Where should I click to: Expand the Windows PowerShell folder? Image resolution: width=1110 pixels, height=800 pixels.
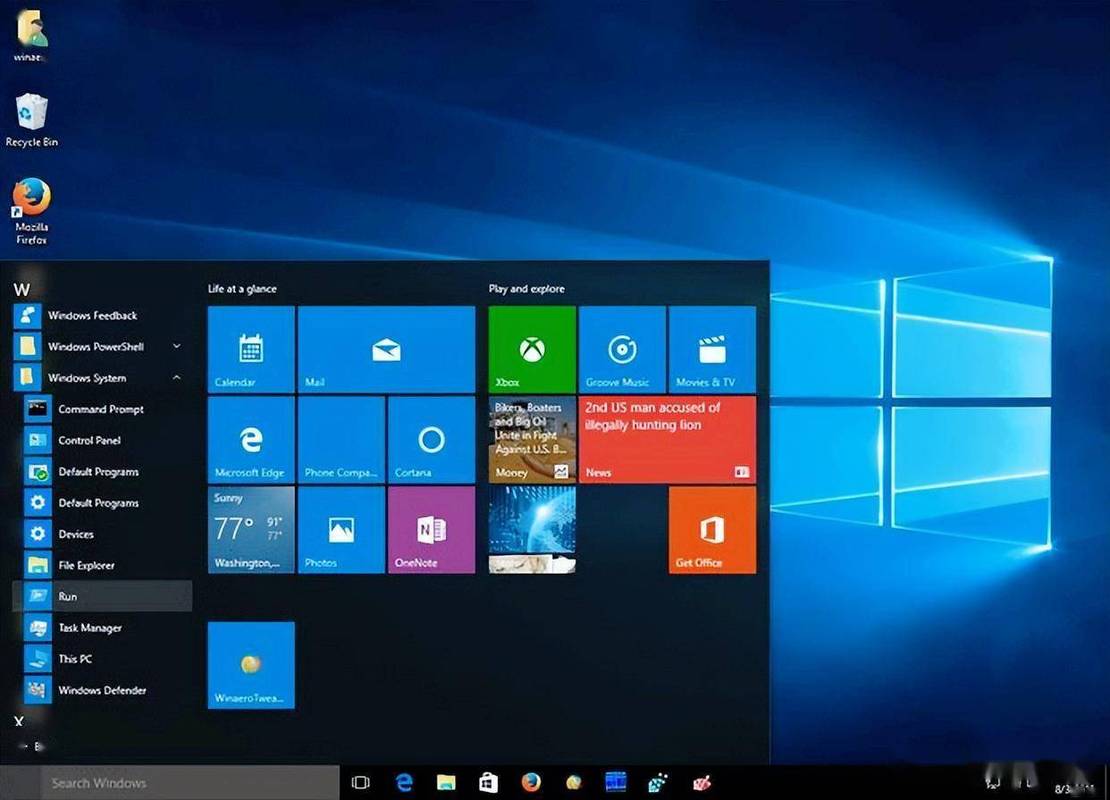[x=177, y=346]
